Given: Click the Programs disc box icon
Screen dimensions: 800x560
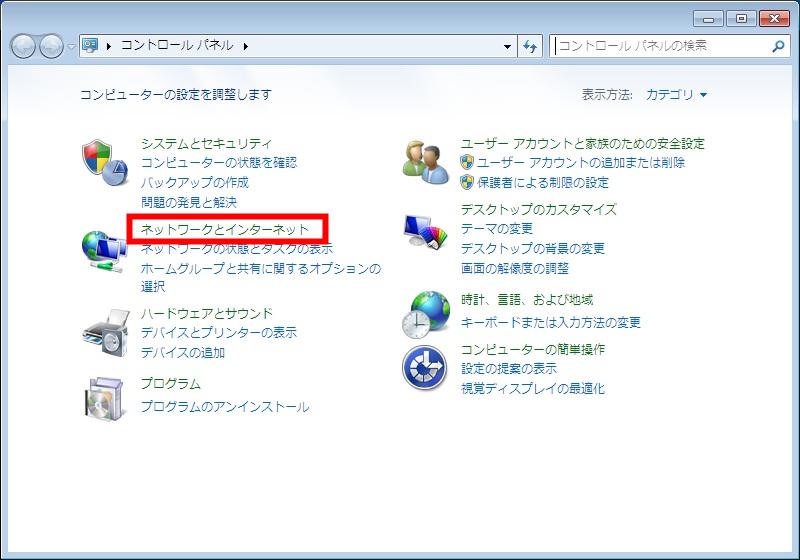Looking at the screenshot, I should (x=105, y=399).
